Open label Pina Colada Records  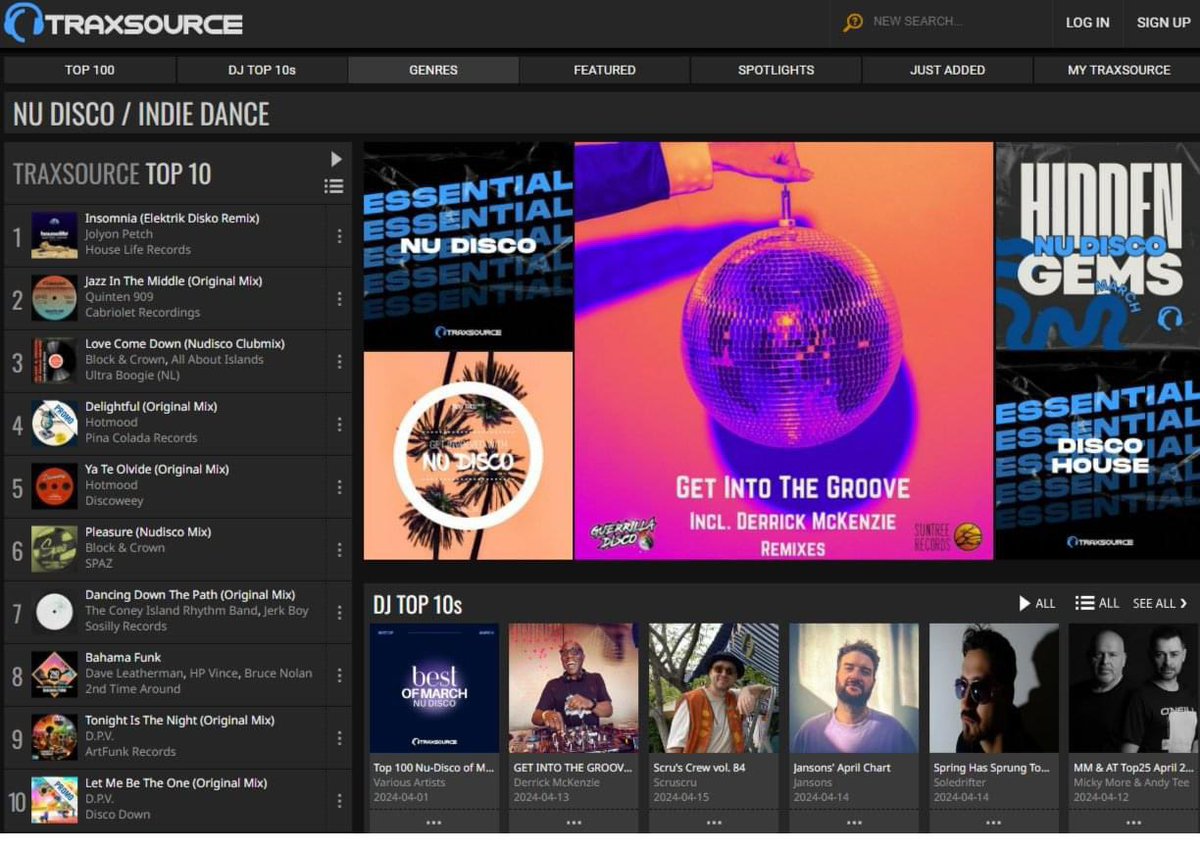pyautogui.click(x=141, y=438)
